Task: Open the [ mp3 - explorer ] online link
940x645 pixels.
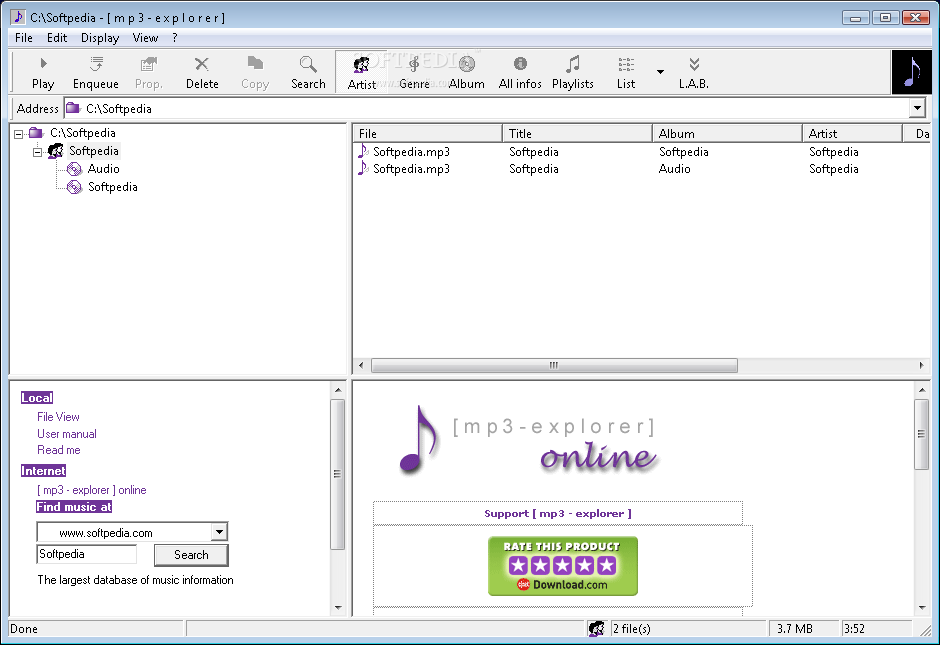Action: [x=92, y=490]
